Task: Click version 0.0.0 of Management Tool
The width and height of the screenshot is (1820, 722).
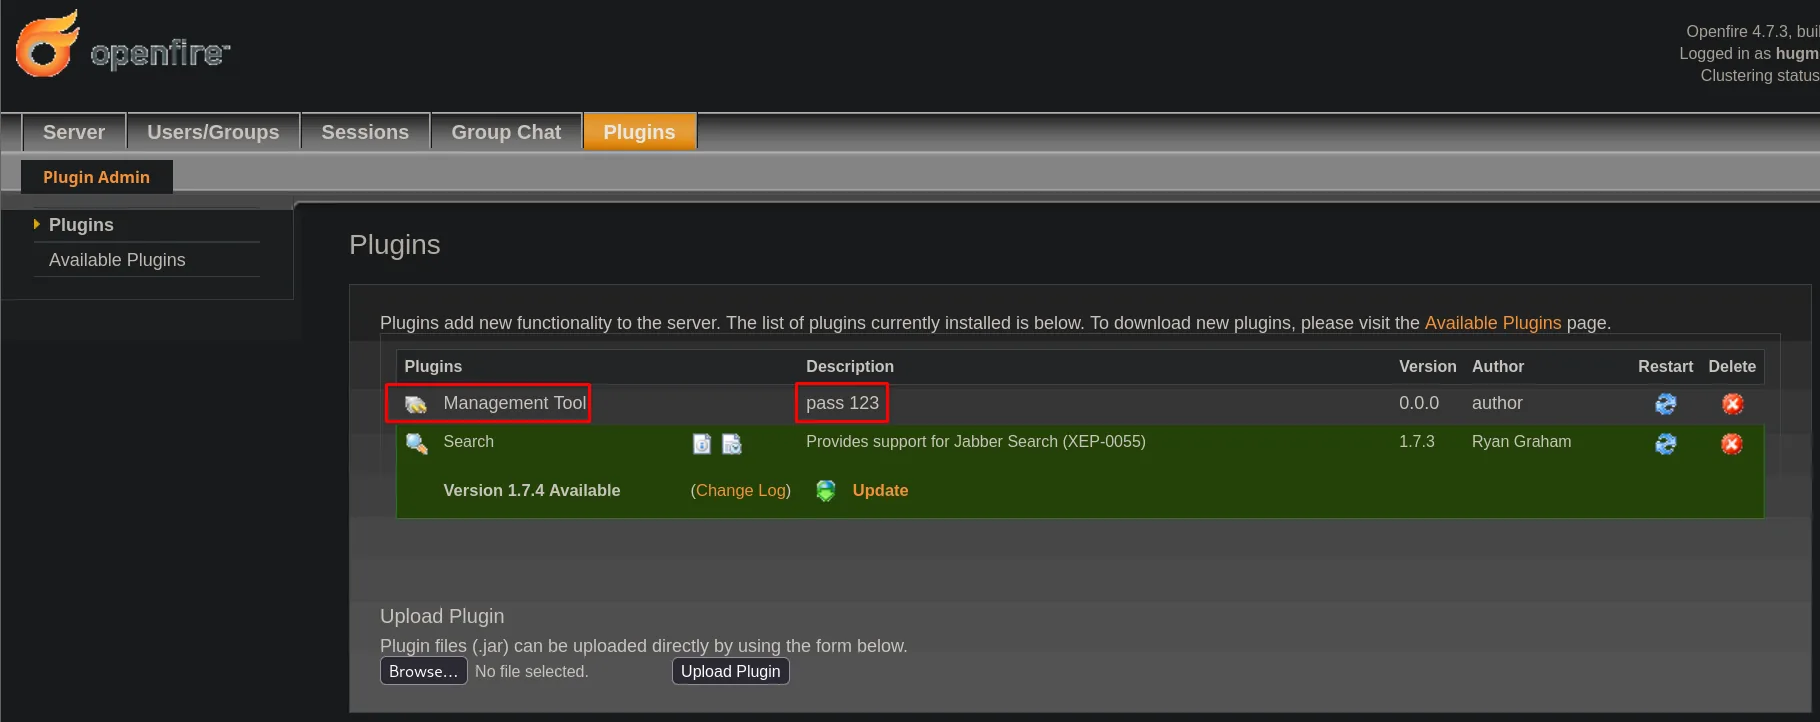Action: (1419, 403)
